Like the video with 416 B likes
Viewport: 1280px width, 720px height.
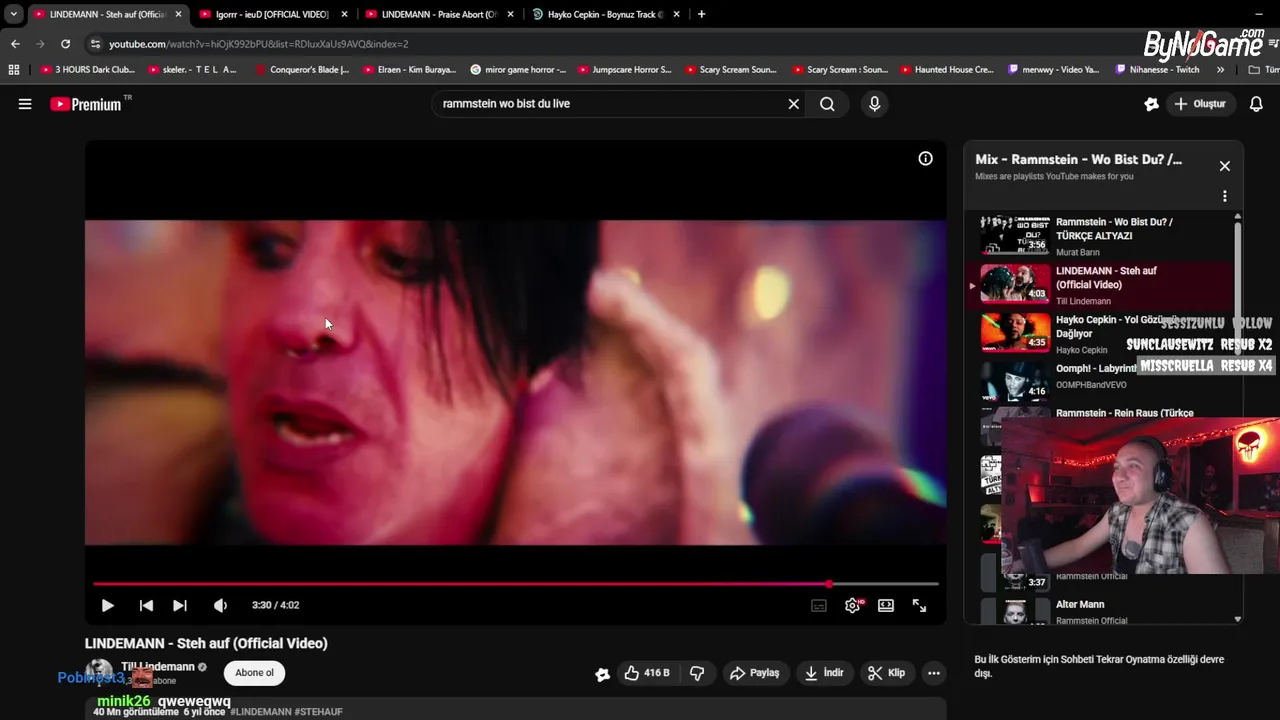(x=647, y=673)
